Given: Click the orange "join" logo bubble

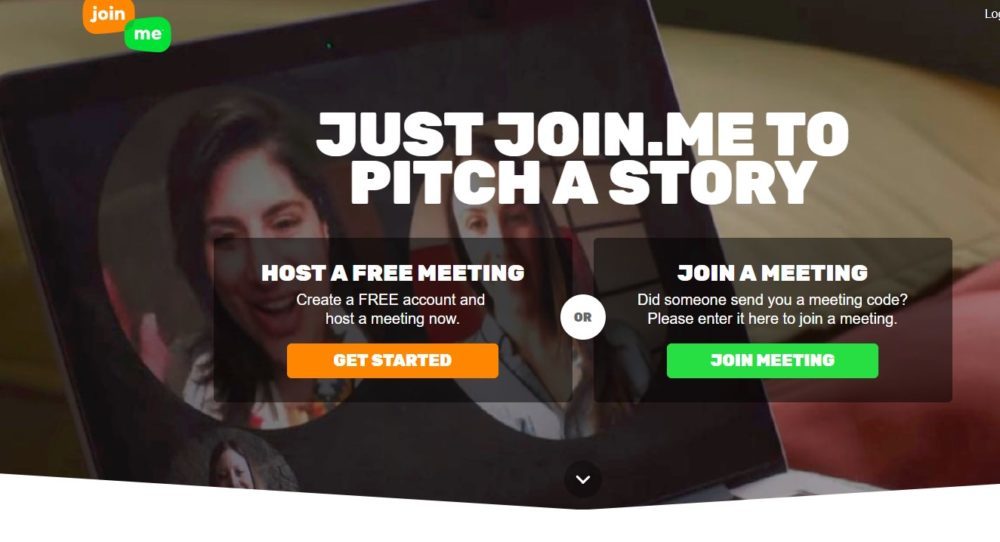Looking at the screenshot, I should 108,15.
